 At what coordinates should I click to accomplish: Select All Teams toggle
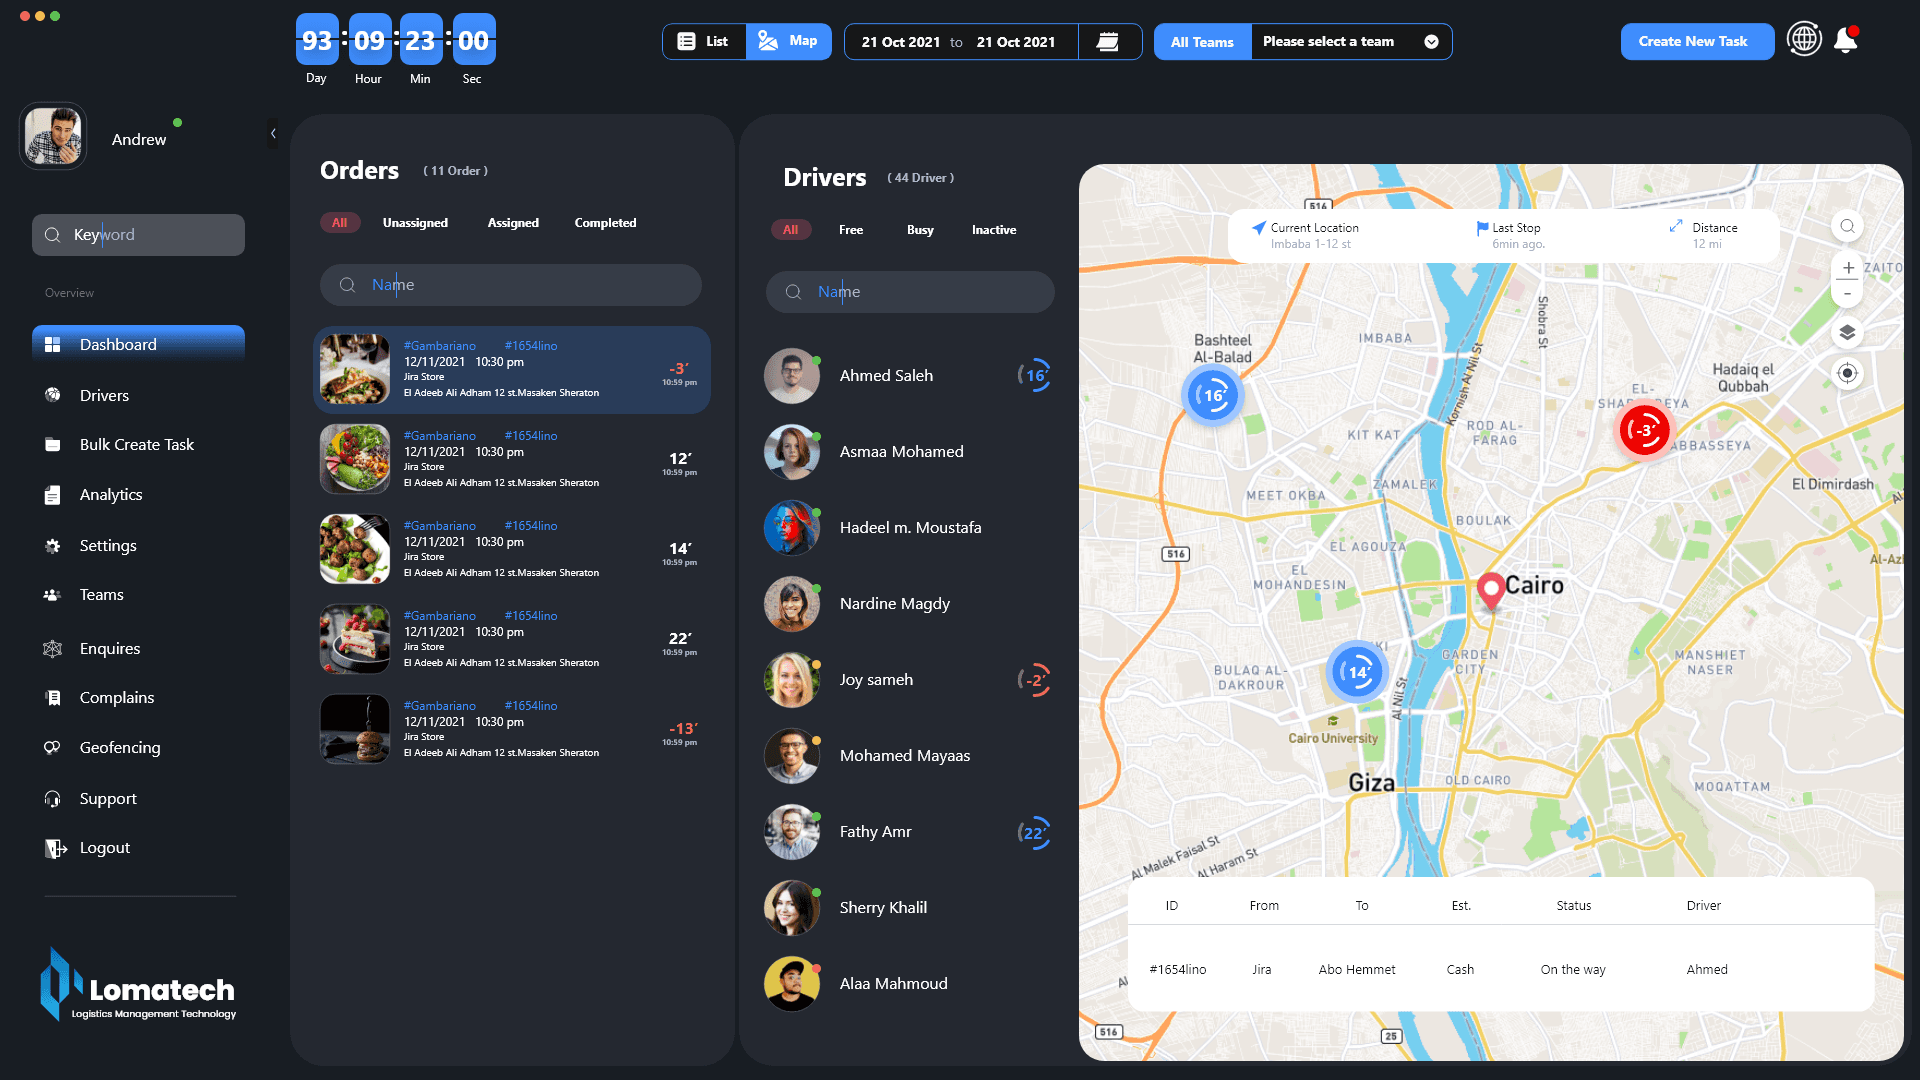(1202, 42)
